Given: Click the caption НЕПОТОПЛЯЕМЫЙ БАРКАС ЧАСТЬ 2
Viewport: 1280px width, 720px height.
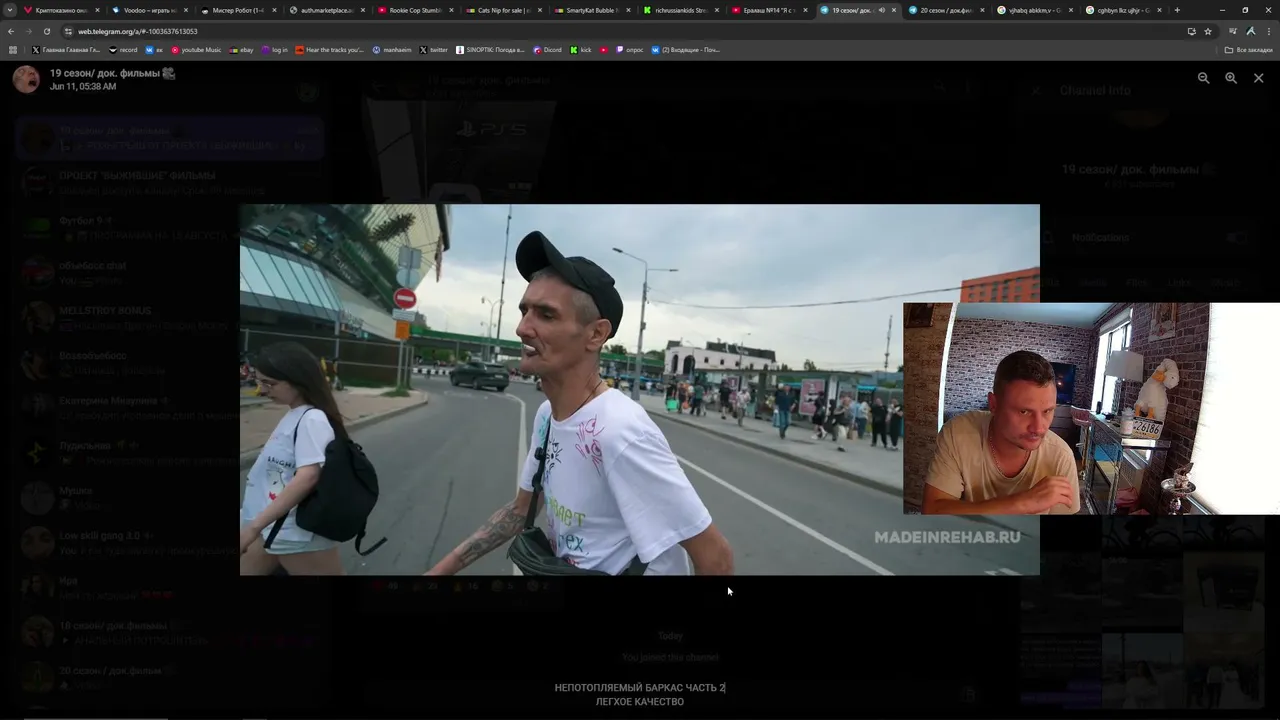Looking at the screenshot, I should click(x=640, y=688).
